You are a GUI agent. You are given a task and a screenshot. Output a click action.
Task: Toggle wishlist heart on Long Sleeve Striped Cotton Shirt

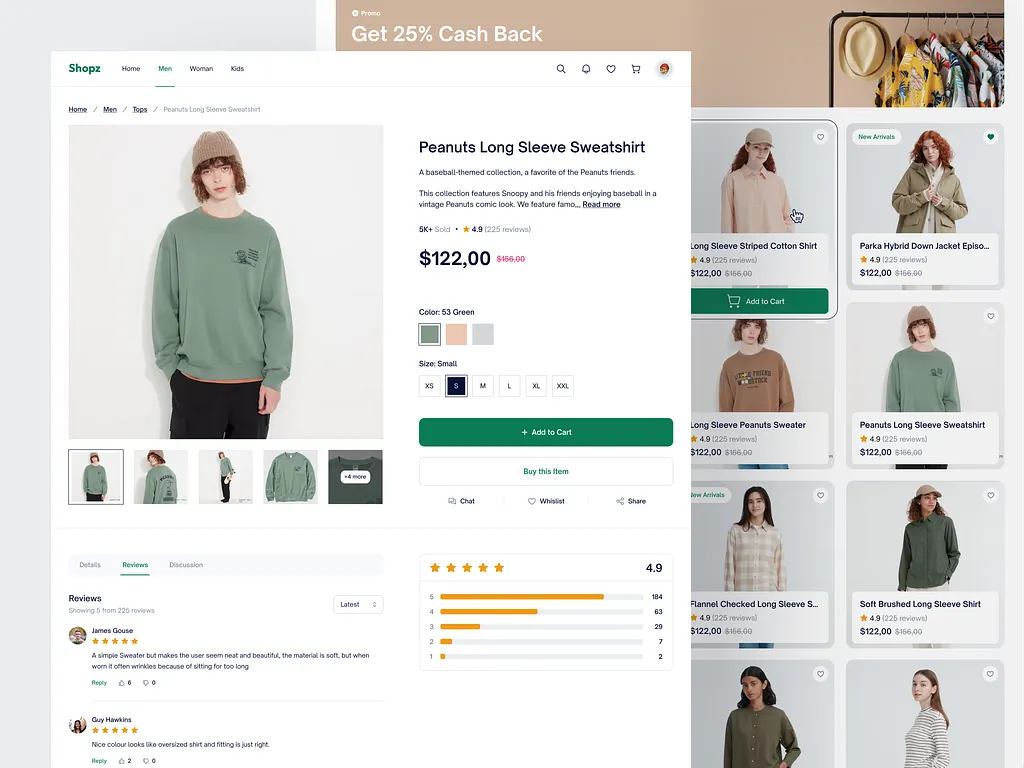820,137
